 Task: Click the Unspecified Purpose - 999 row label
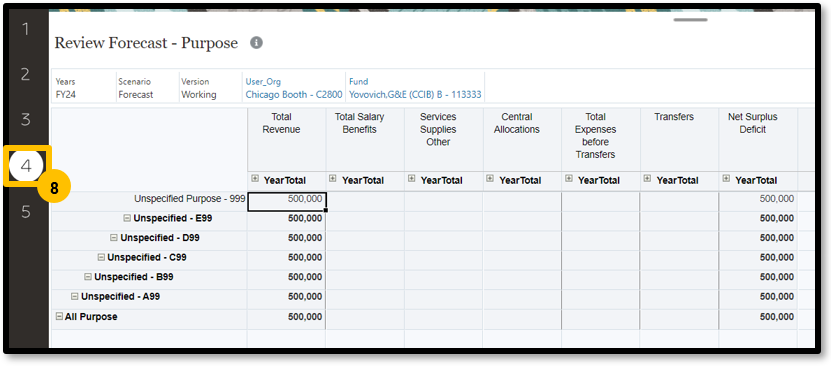pos(190,199)
